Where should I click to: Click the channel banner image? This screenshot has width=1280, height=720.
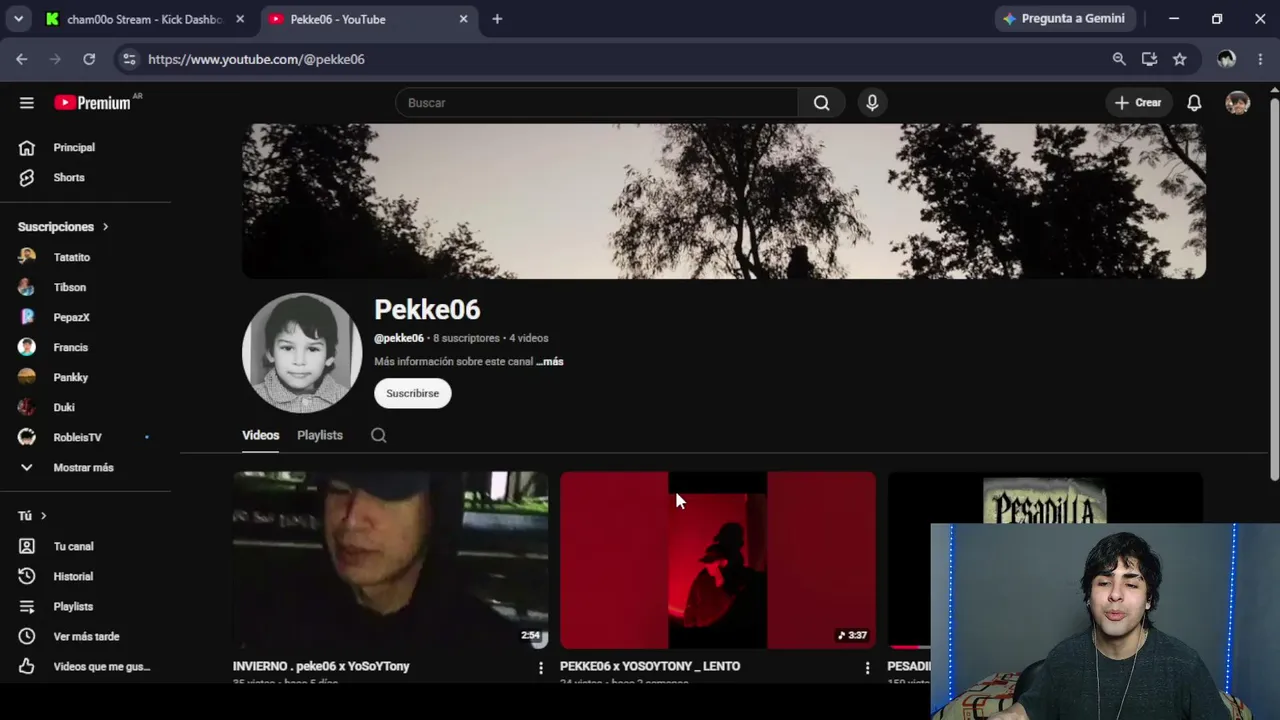(724, 201)
